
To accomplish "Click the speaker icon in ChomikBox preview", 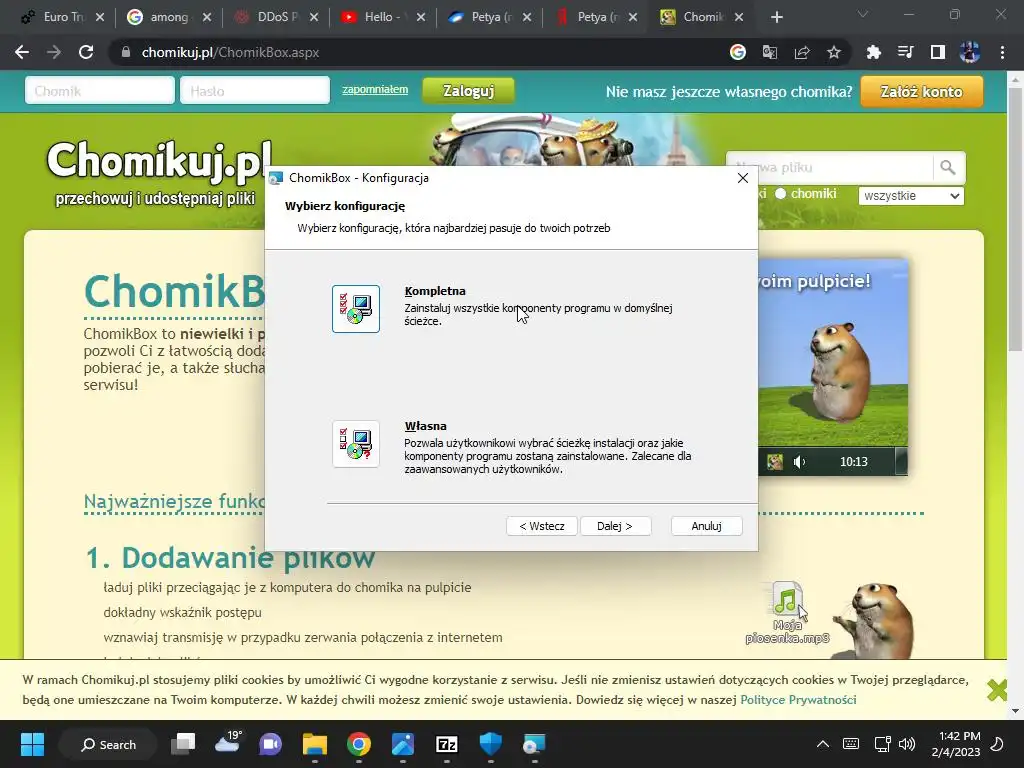I will click(799, 462).
